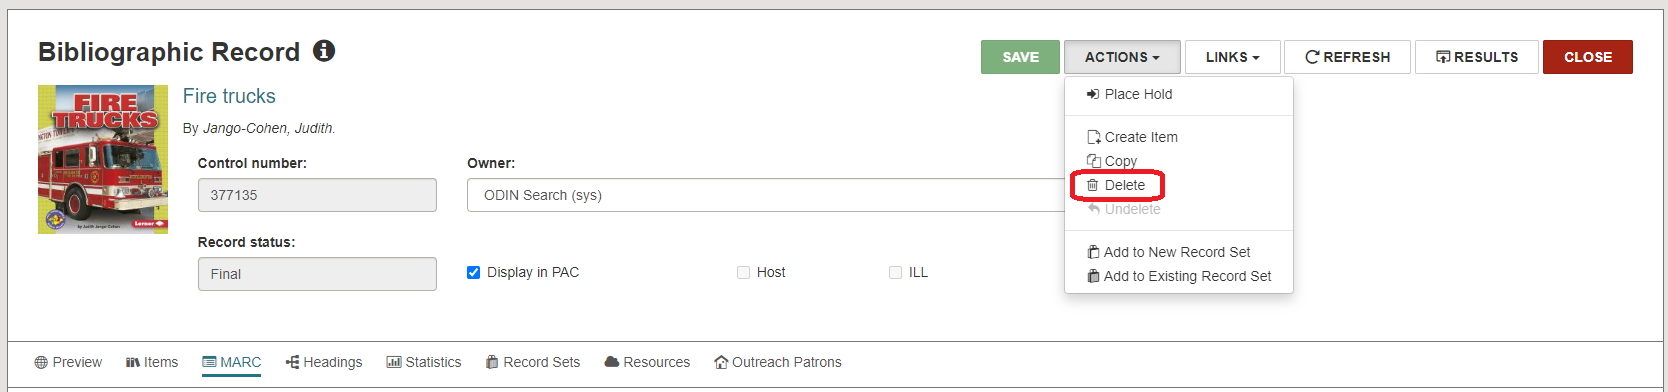Open the Owner field ODIN Search (sys)
This screenshot has width=1668, height=392.
click(766, 195)
